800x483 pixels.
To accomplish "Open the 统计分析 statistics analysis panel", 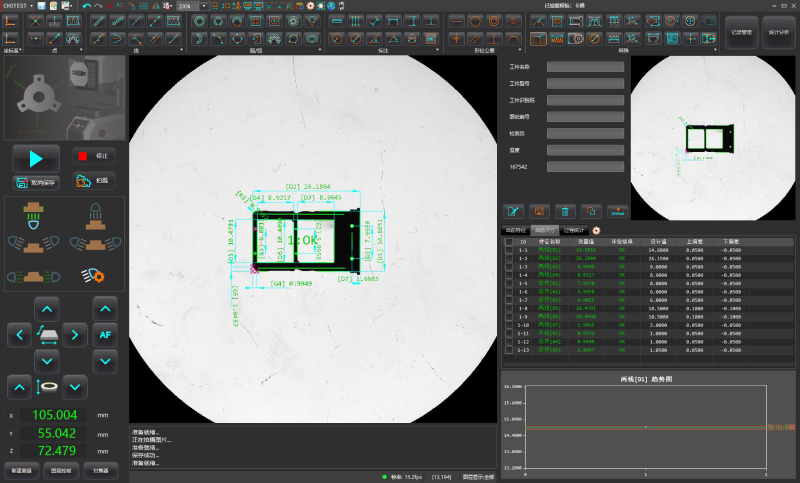I will pos(777,32).
